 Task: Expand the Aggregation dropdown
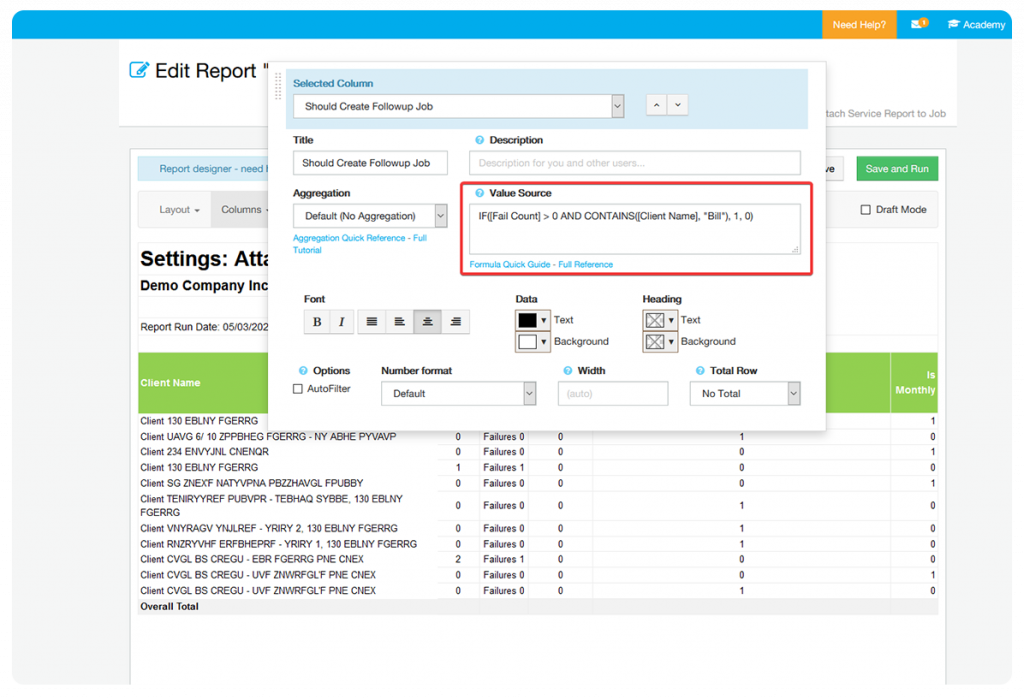pos(370,216)
